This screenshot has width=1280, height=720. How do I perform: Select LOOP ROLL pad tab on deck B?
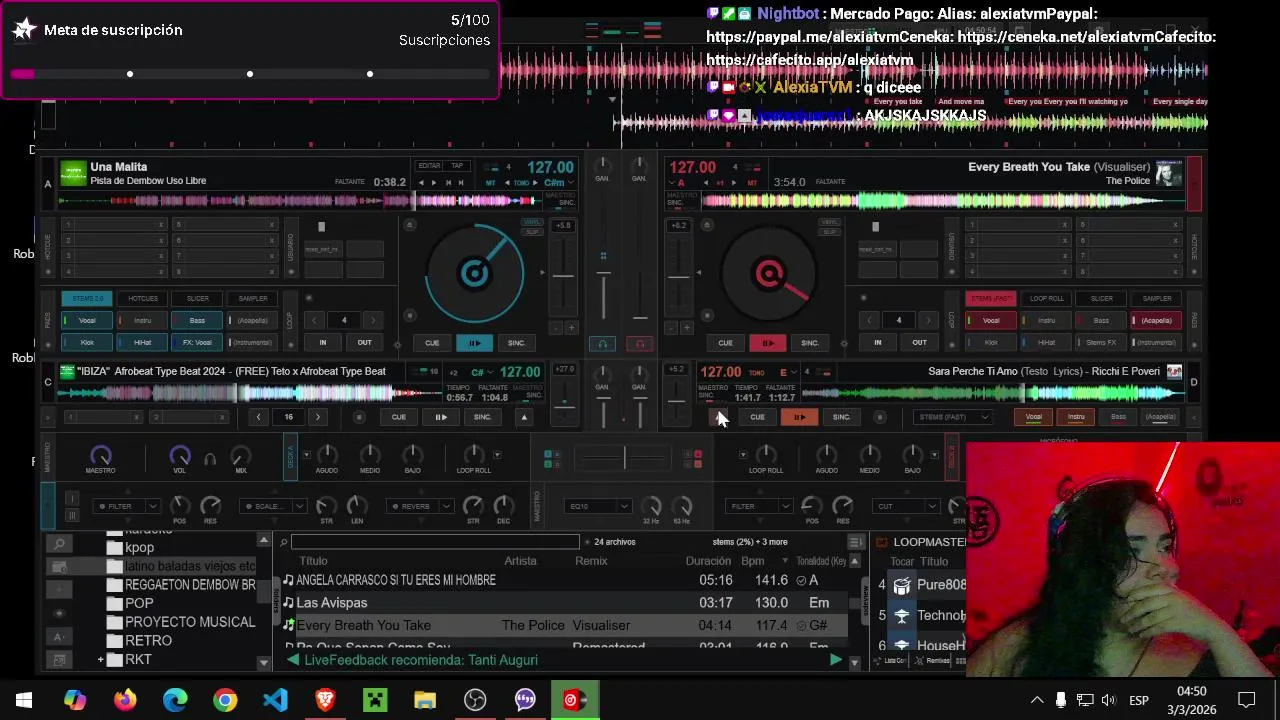(1046, 298)
